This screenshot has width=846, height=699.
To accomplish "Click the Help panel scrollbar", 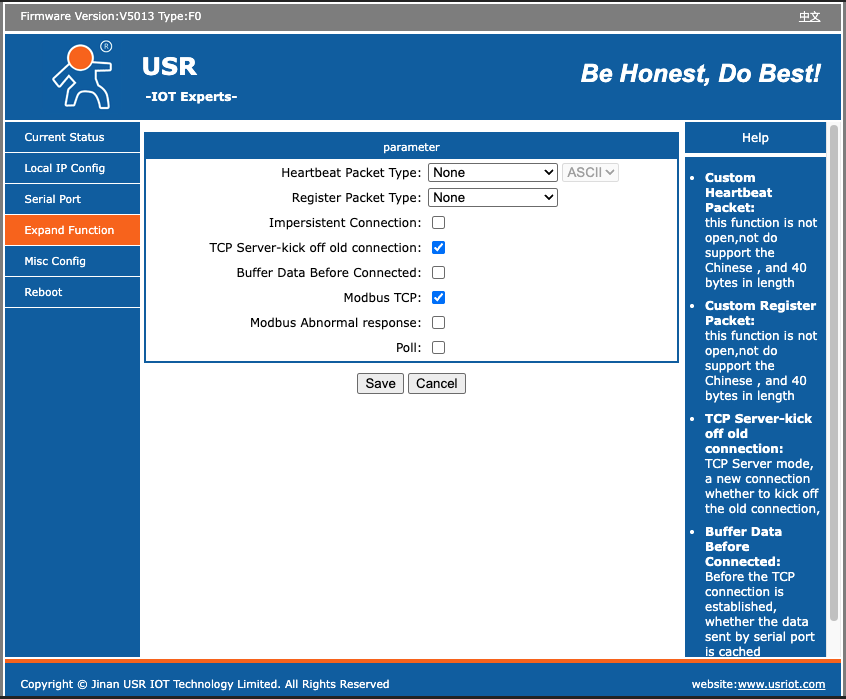I will [834, 372].
